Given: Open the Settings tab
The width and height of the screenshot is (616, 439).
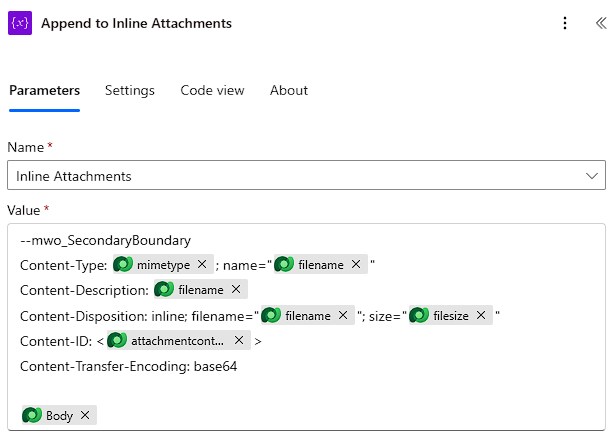Looking at the screenshot, I should [x=130, y=90].
